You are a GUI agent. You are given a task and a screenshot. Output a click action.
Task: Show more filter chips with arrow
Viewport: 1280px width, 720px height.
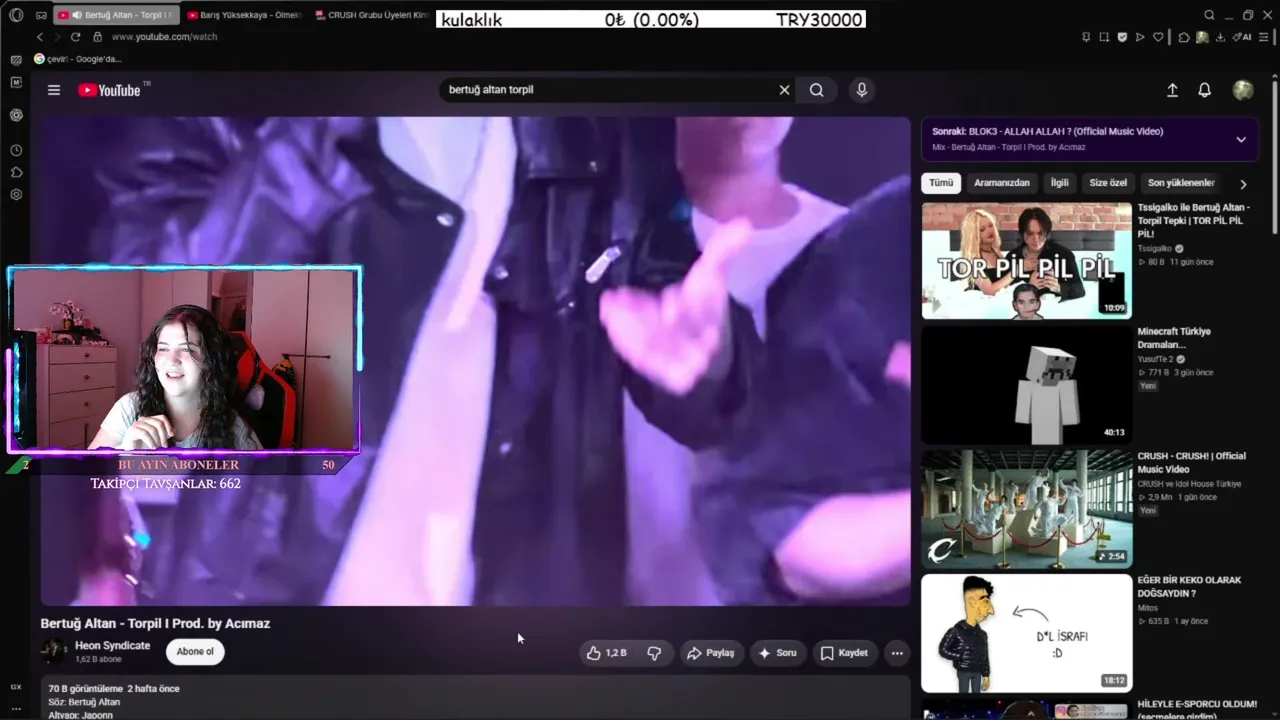tap(1243, 184)
